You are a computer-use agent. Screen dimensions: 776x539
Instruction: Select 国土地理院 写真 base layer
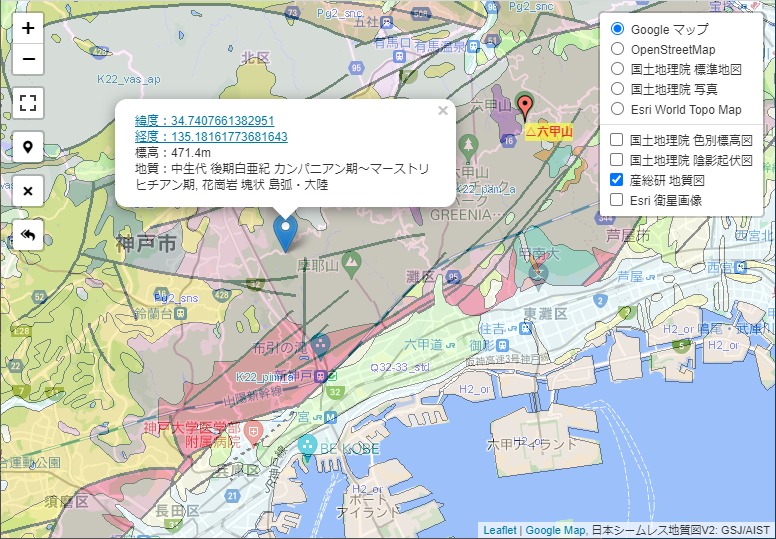(x=617, y=89)
